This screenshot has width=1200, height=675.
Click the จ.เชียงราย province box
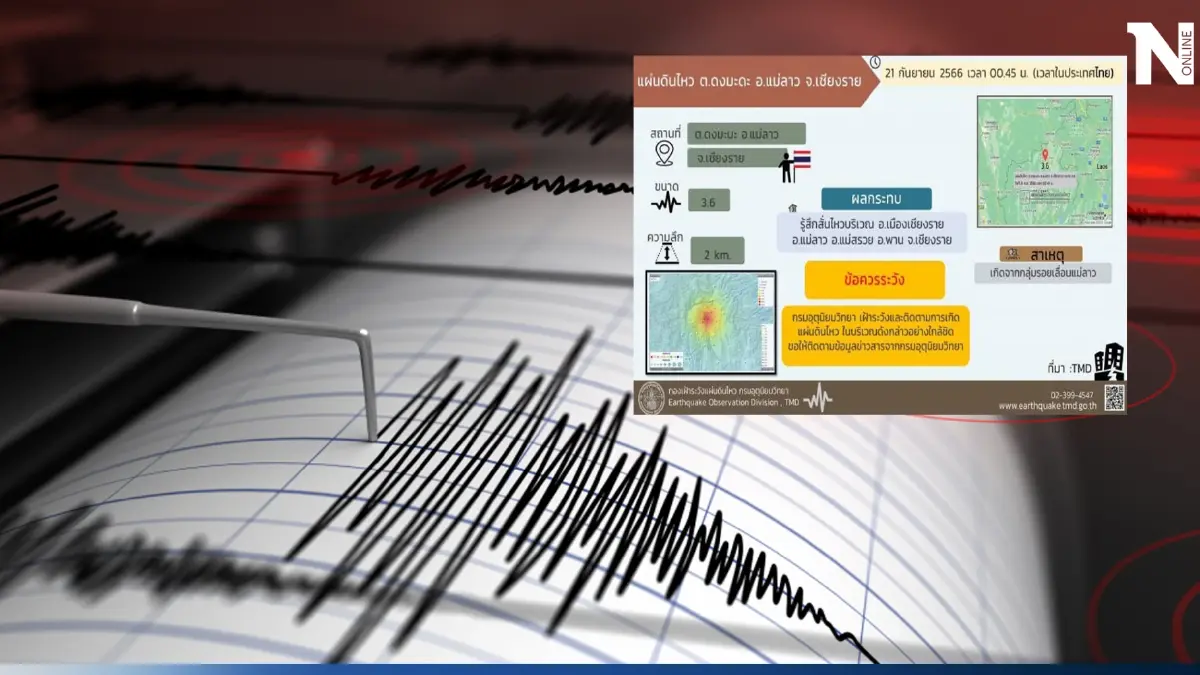pos(738,157)
